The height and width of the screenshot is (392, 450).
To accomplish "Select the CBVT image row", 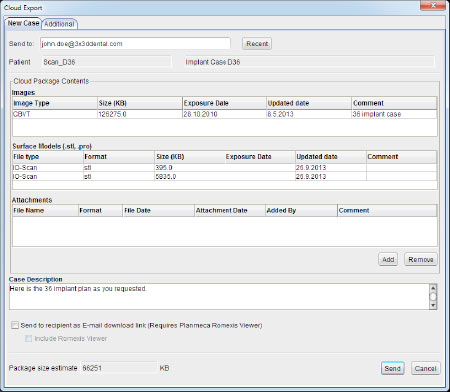I will 225,114.
